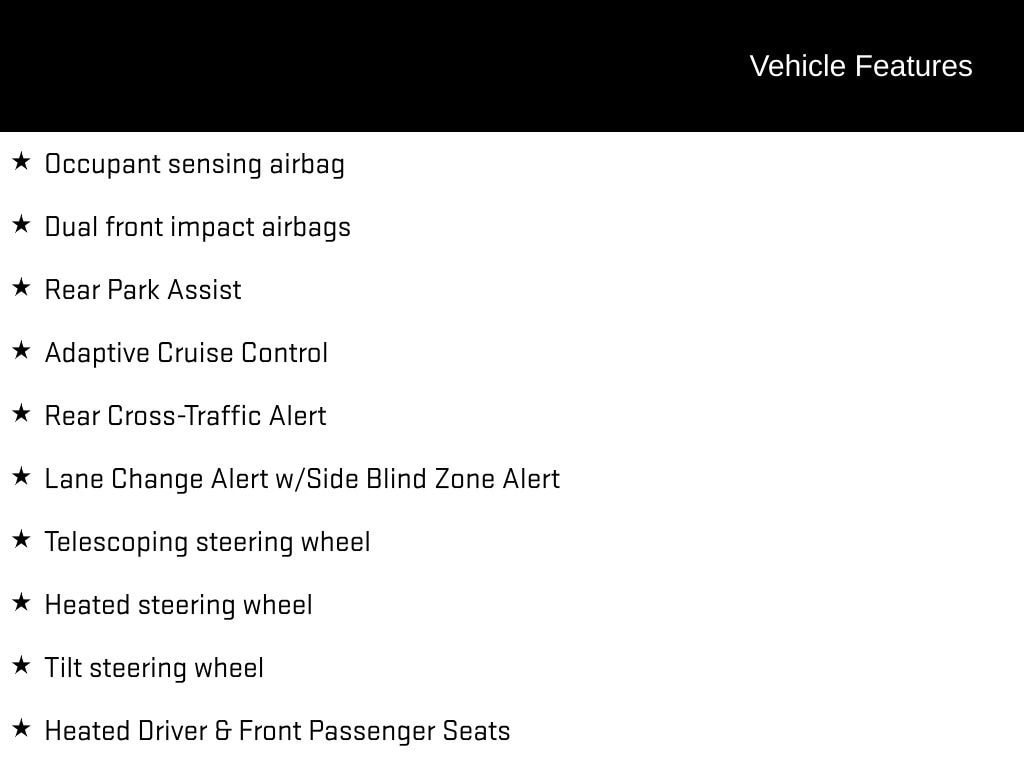Click Heated Driver & Front Passenger Seats text
Viewport: 1024px width, 768px height.
(277, 731)
